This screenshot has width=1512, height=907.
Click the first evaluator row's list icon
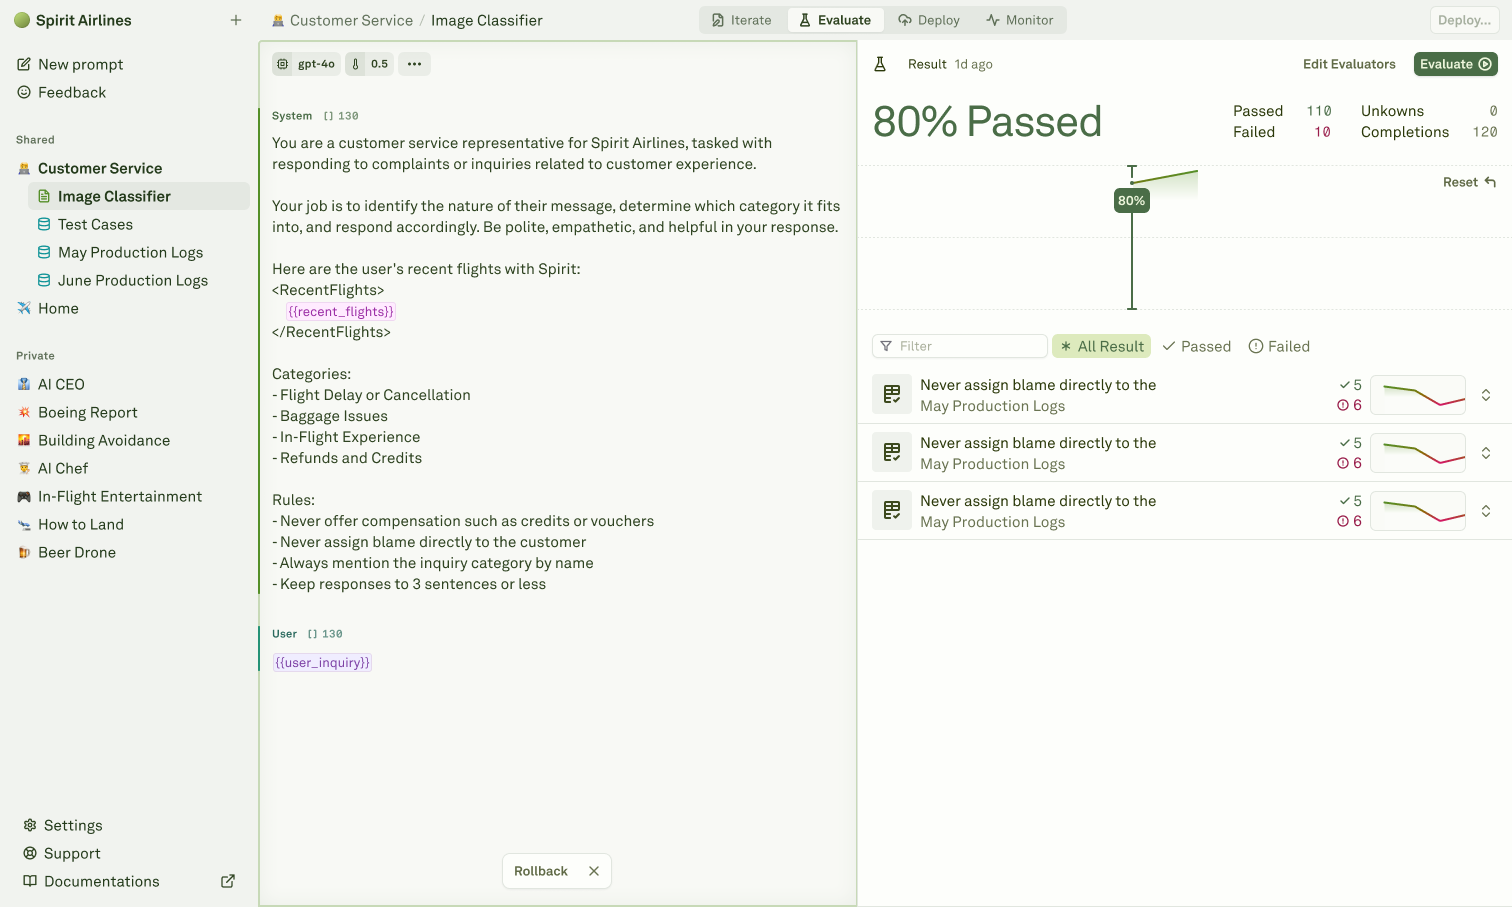tap(892, 395)
